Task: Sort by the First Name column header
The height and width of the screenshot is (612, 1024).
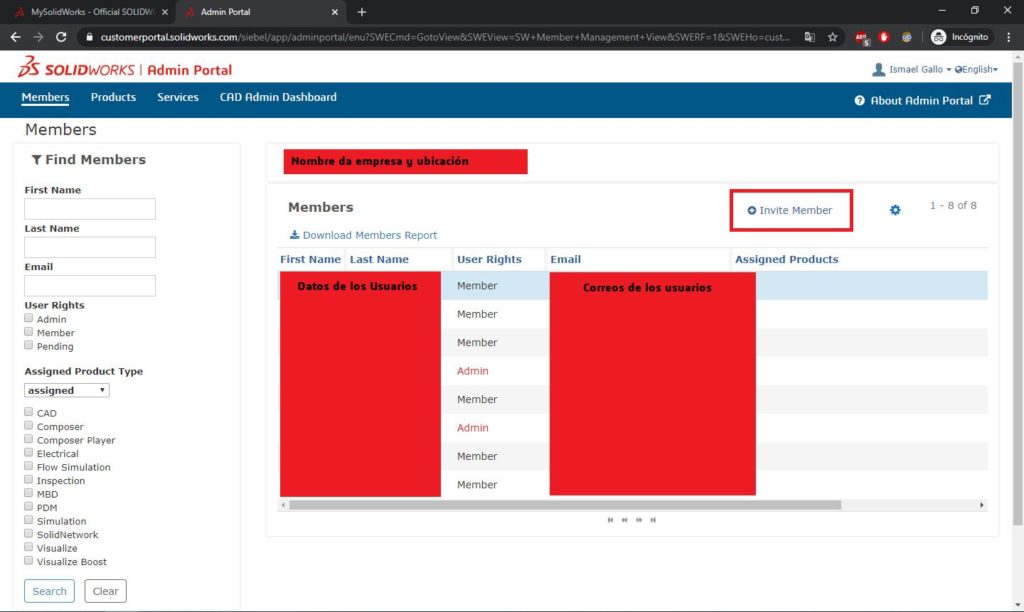Action: tap(310, 259)
